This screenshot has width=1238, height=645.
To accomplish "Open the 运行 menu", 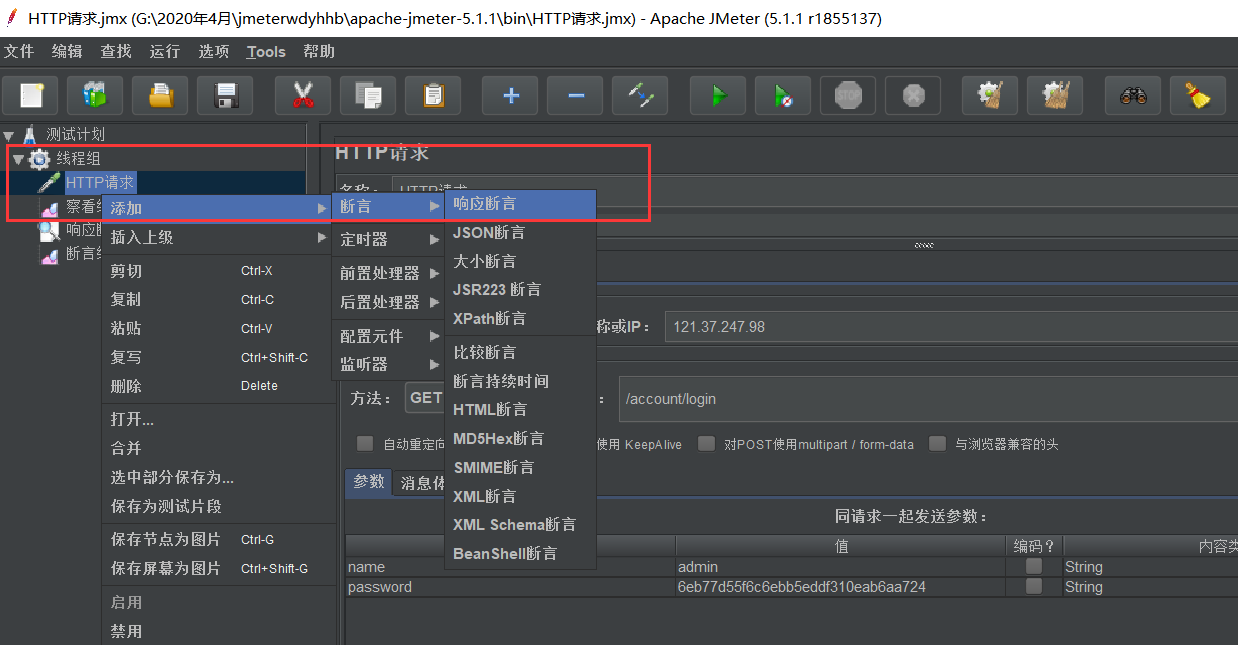I will point(165,51).
